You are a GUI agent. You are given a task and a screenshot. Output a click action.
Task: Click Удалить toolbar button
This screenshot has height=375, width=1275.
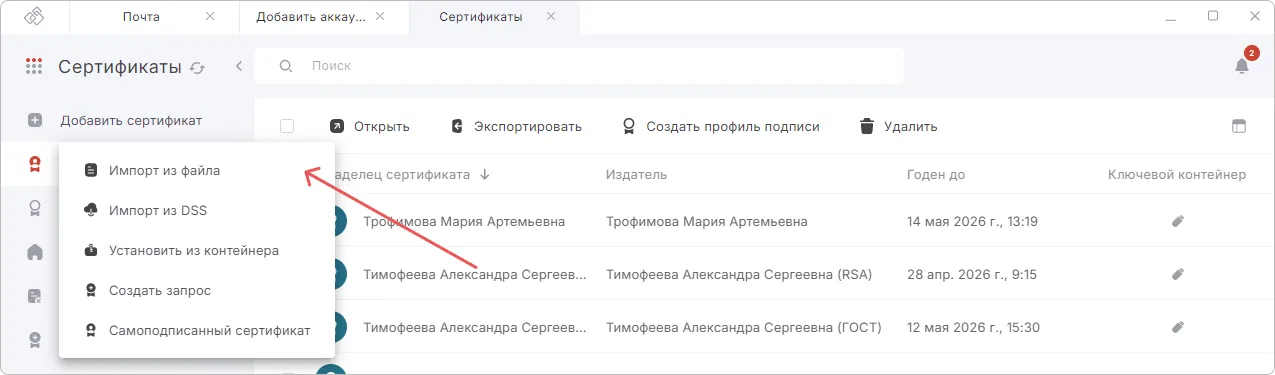point(898,126)
